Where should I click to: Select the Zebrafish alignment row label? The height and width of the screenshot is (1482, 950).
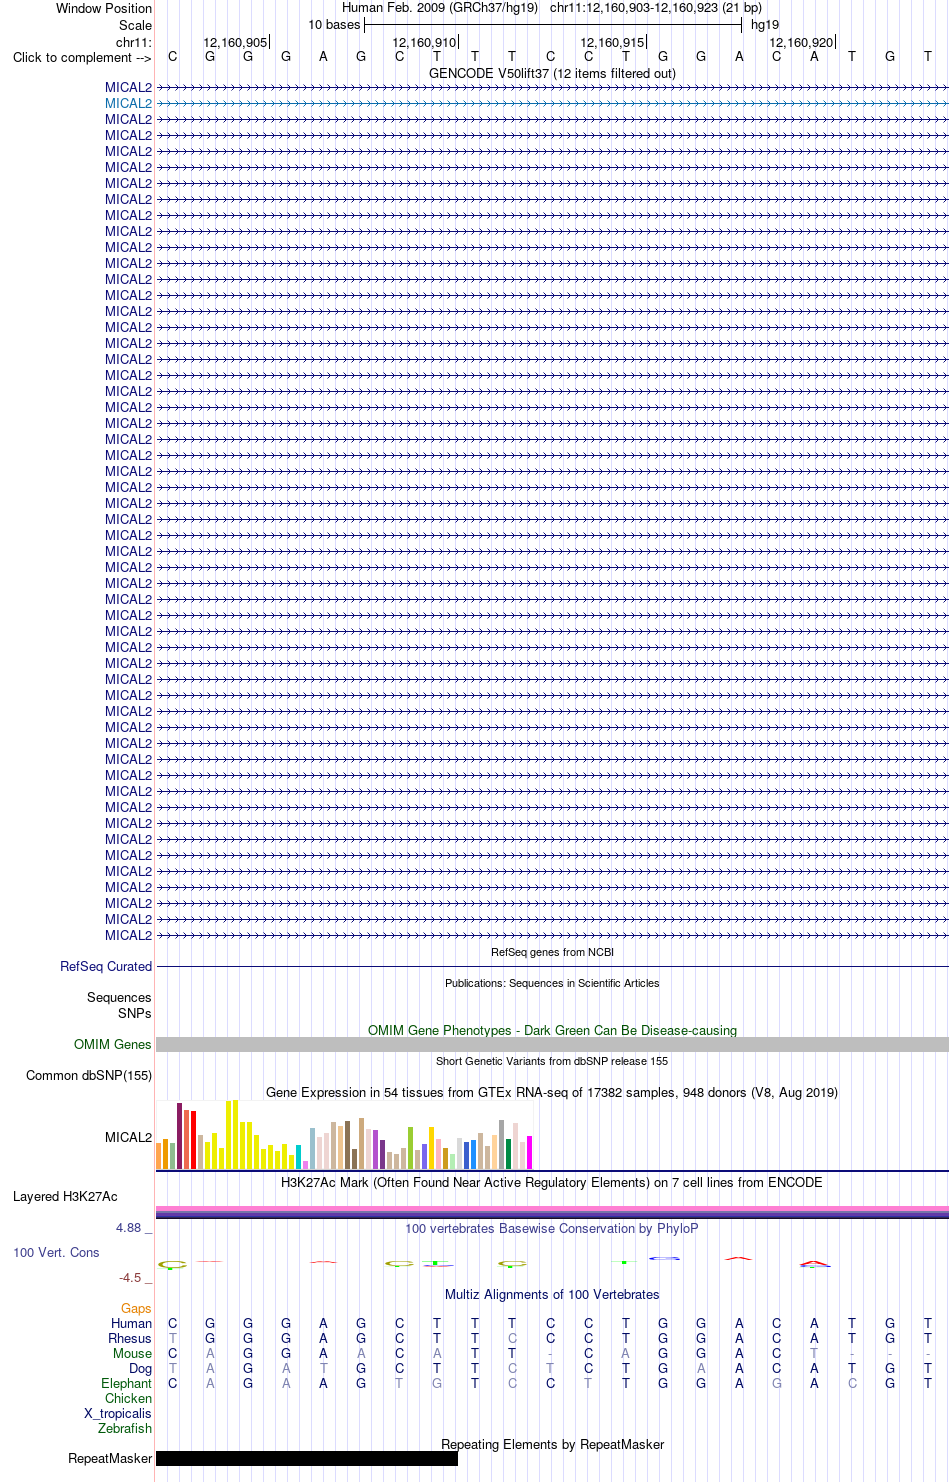[x=125, y=1428]
